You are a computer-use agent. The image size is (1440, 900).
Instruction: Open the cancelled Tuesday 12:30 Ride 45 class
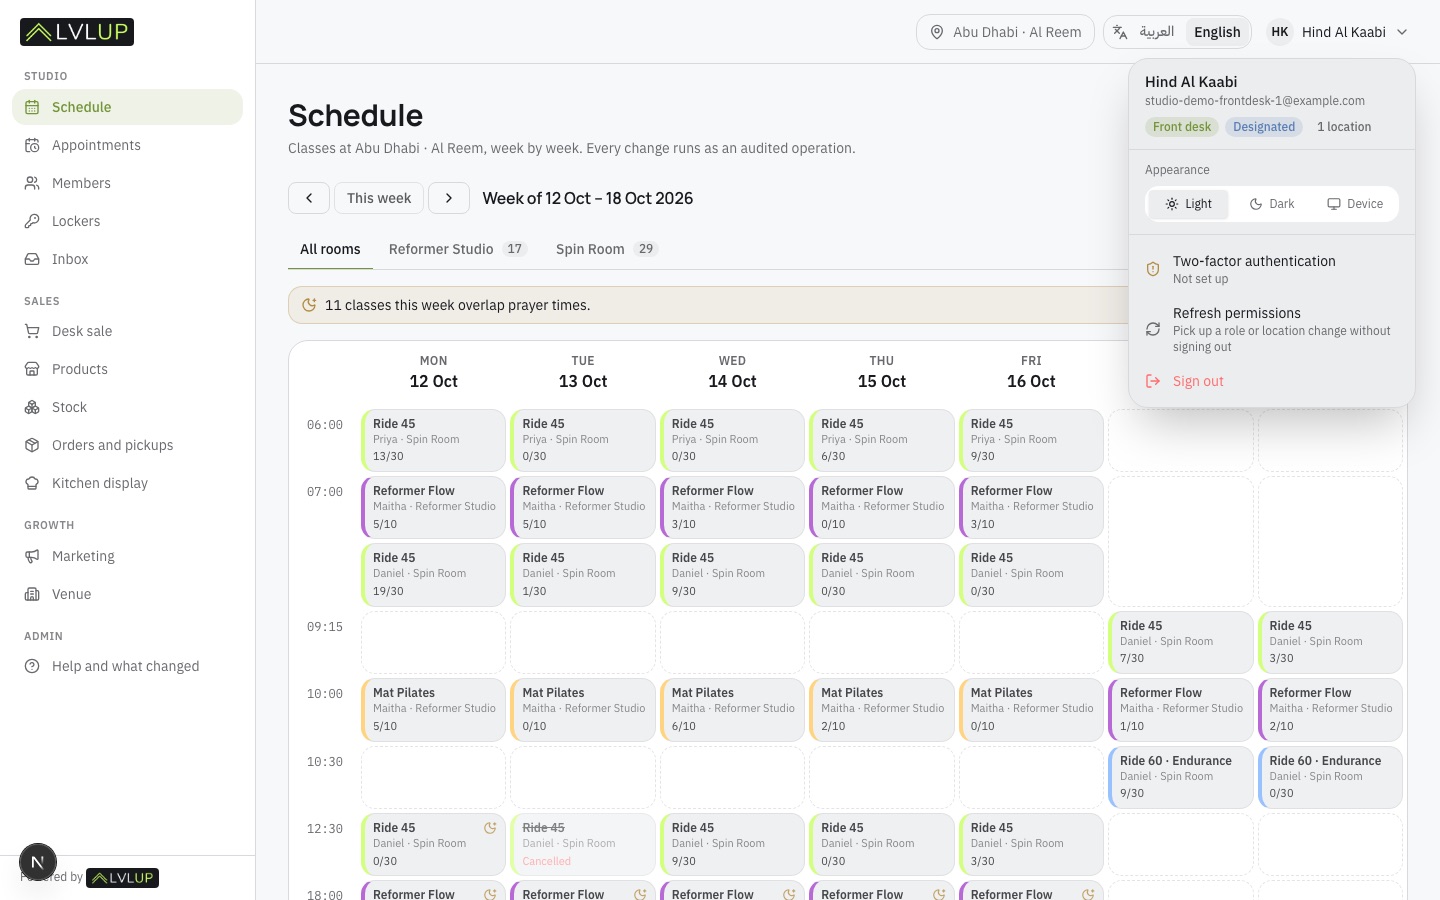click(x=583, y=844)
